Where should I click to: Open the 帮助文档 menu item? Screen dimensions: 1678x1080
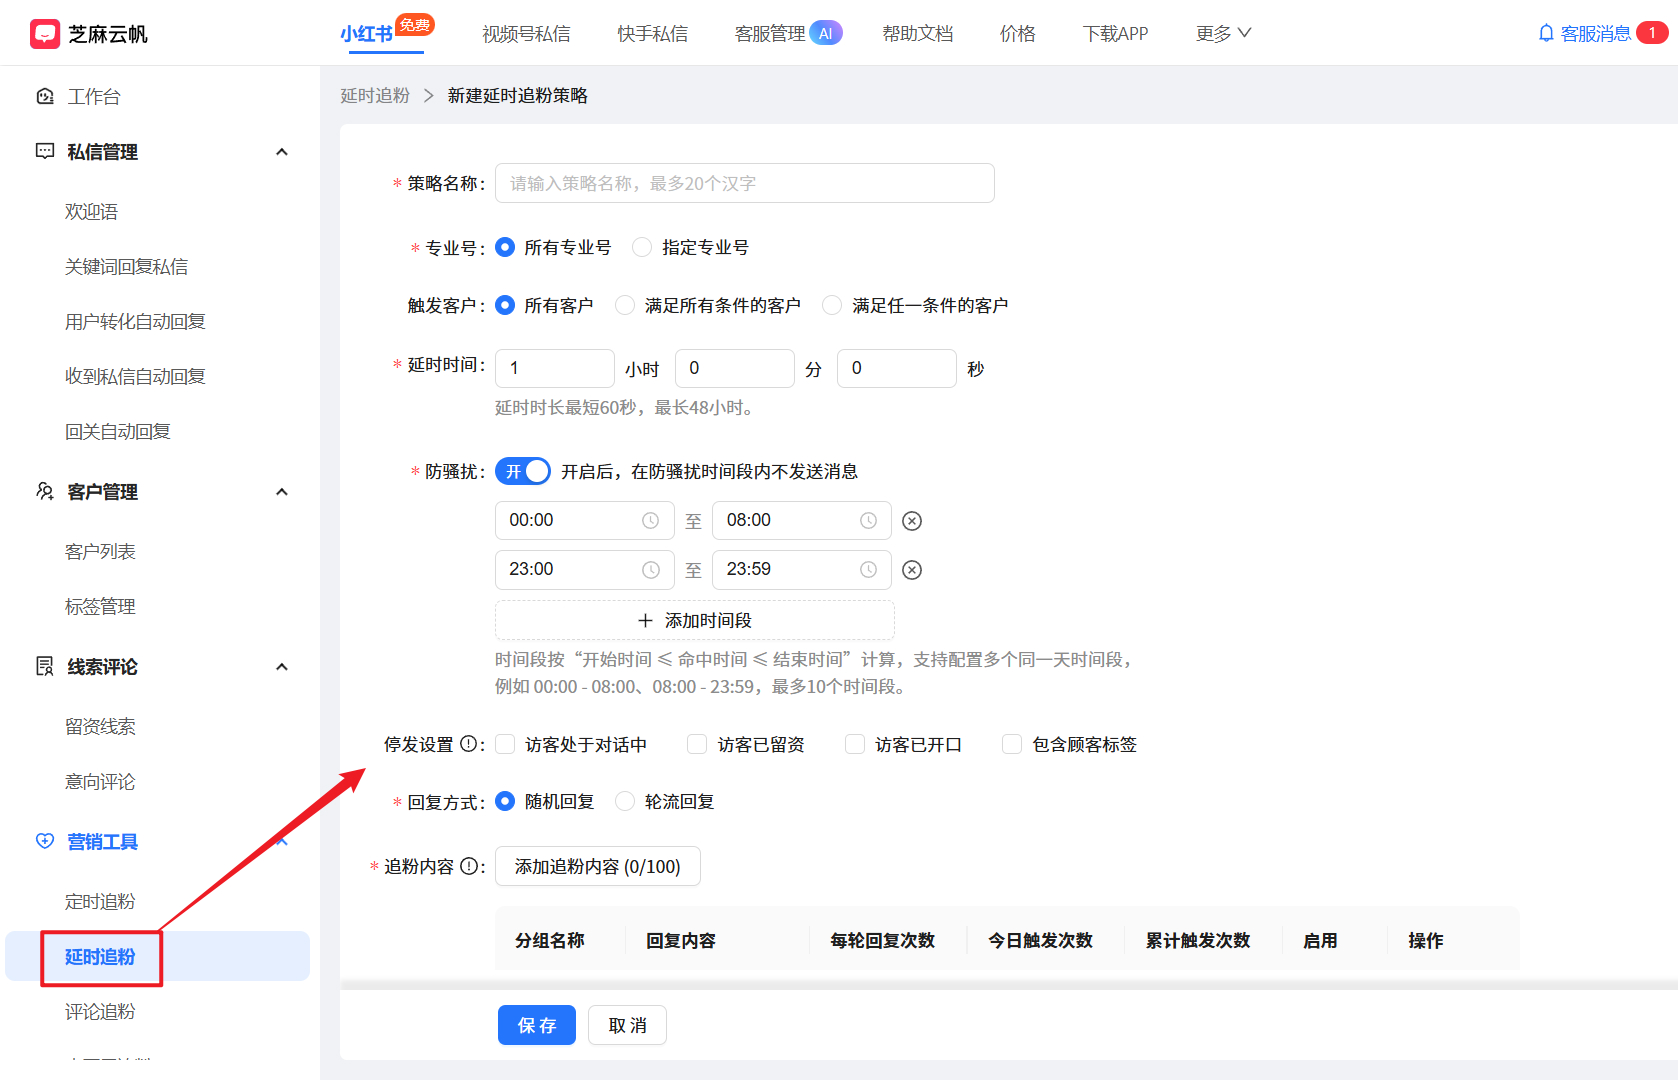(x=918, y=34)
